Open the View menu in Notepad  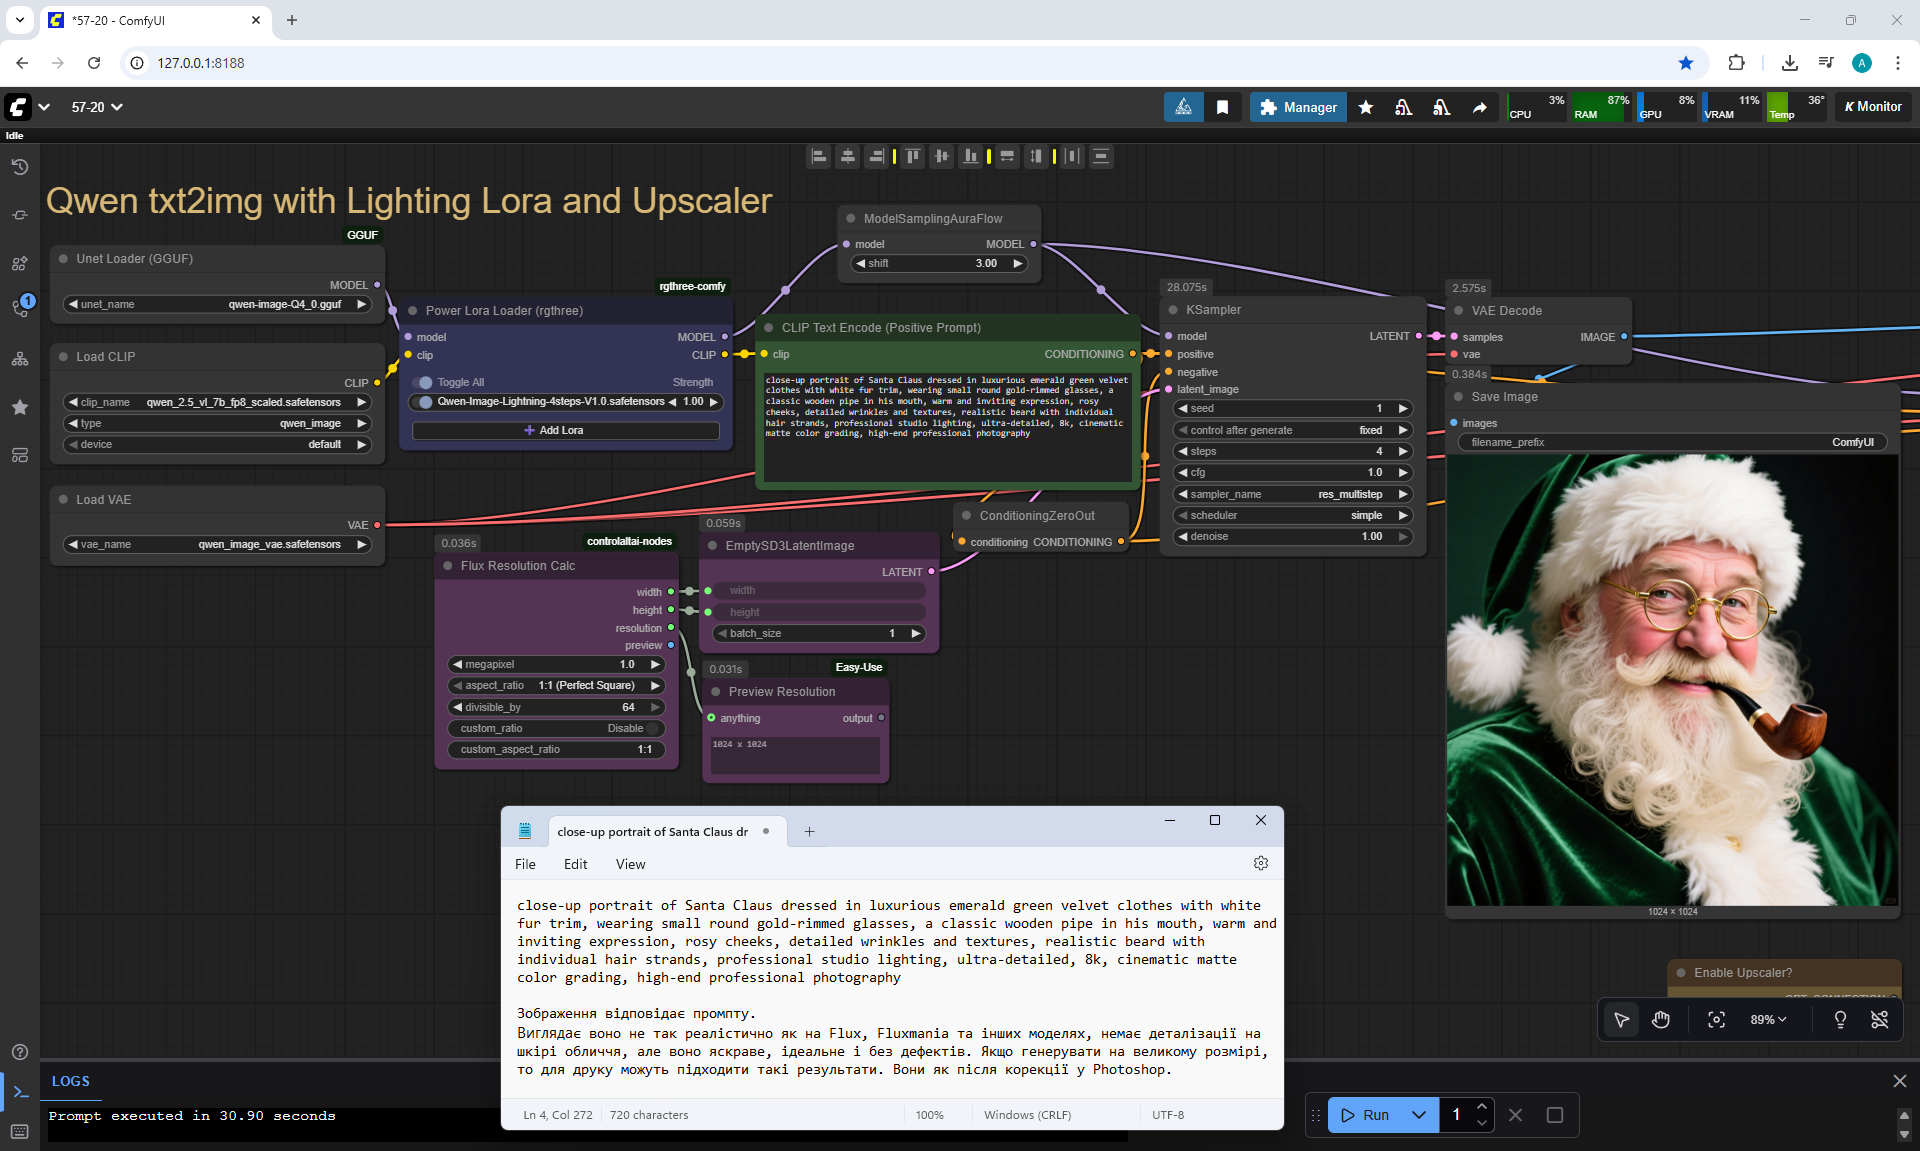630,864
